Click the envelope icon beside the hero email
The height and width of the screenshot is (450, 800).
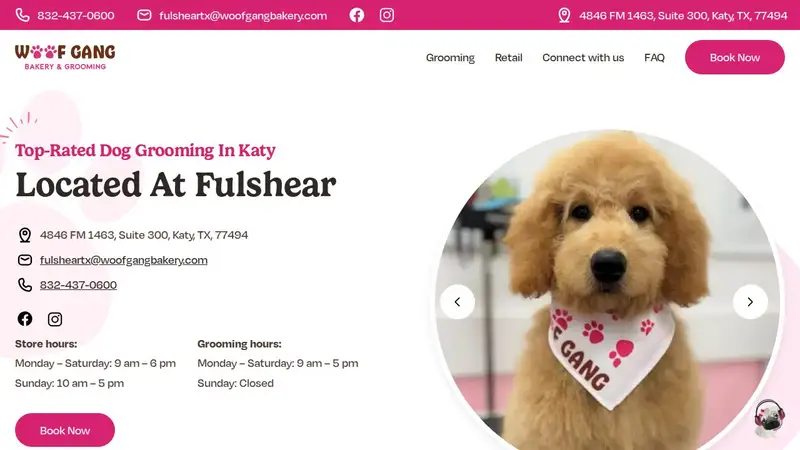(x=25, y=260)
